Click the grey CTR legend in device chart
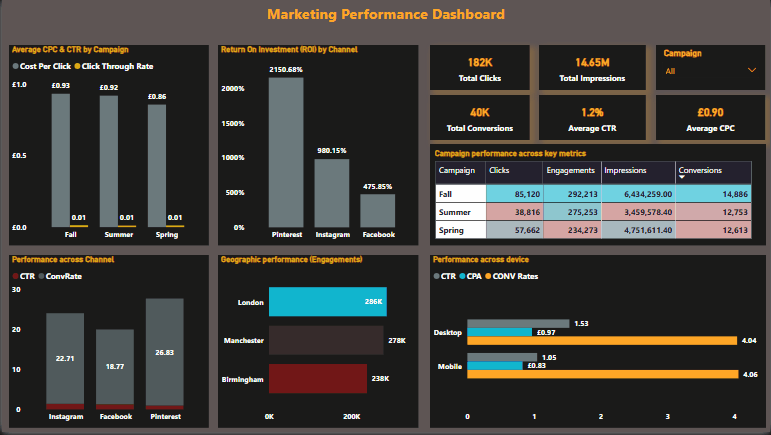The width and height of the screenshot is (771, 435). tap(445, 276)
